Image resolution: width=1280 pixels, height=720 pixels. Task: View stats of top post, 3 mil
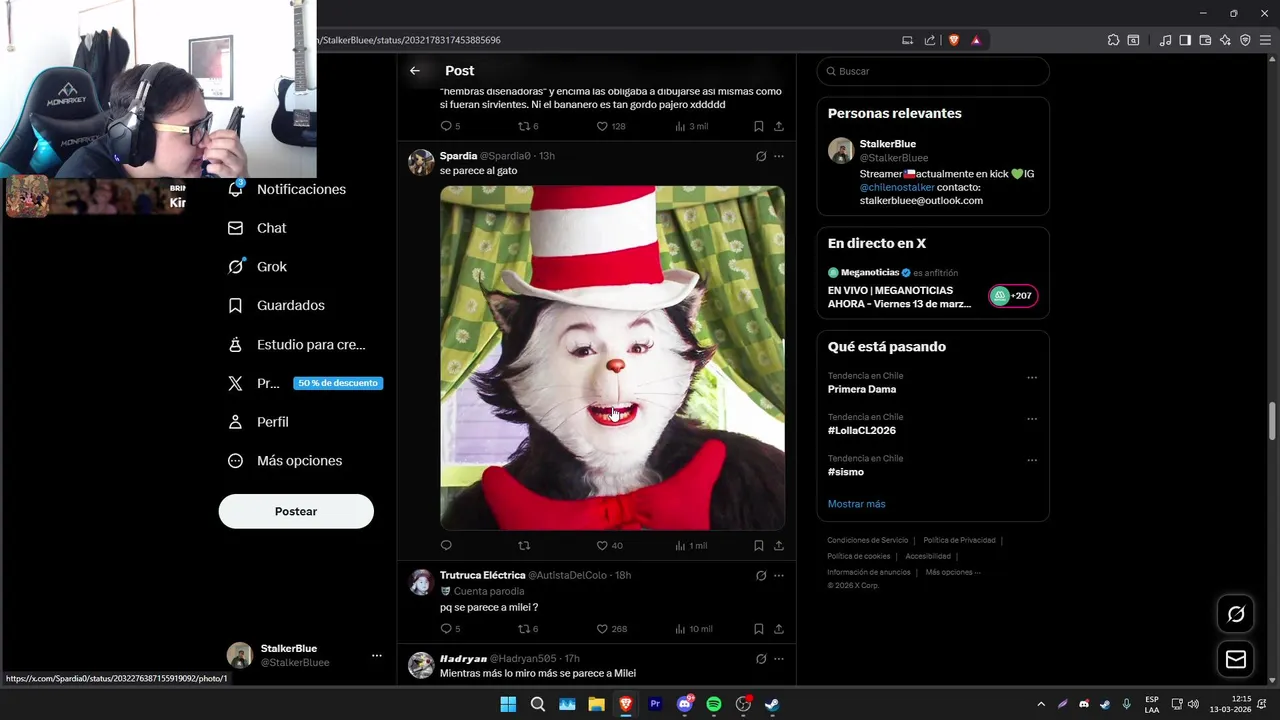coord(691,126)
